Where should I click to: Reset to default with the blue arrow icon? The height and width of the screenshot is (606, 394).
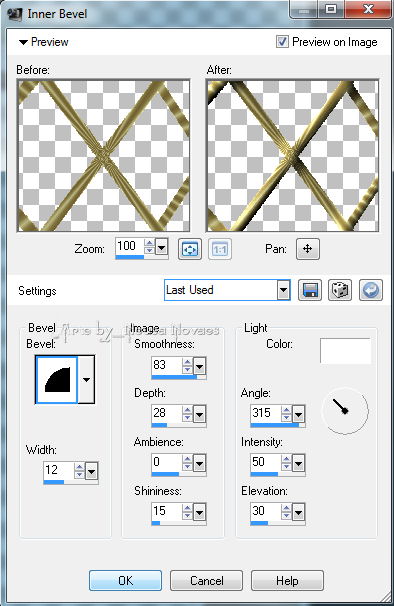pos(371,290)
